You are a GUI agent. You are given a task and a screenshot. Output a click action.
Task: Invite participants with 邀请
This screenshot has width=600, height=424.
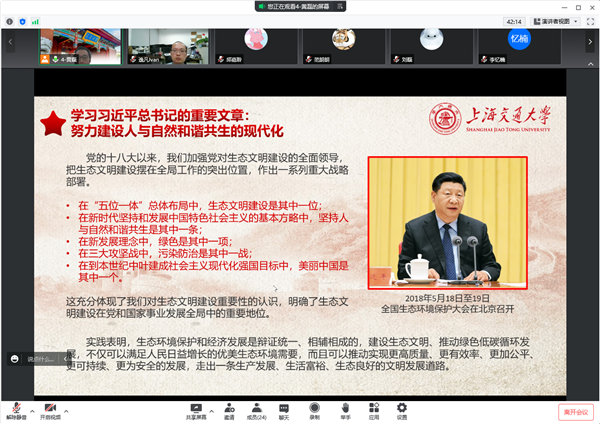(229, 411)
